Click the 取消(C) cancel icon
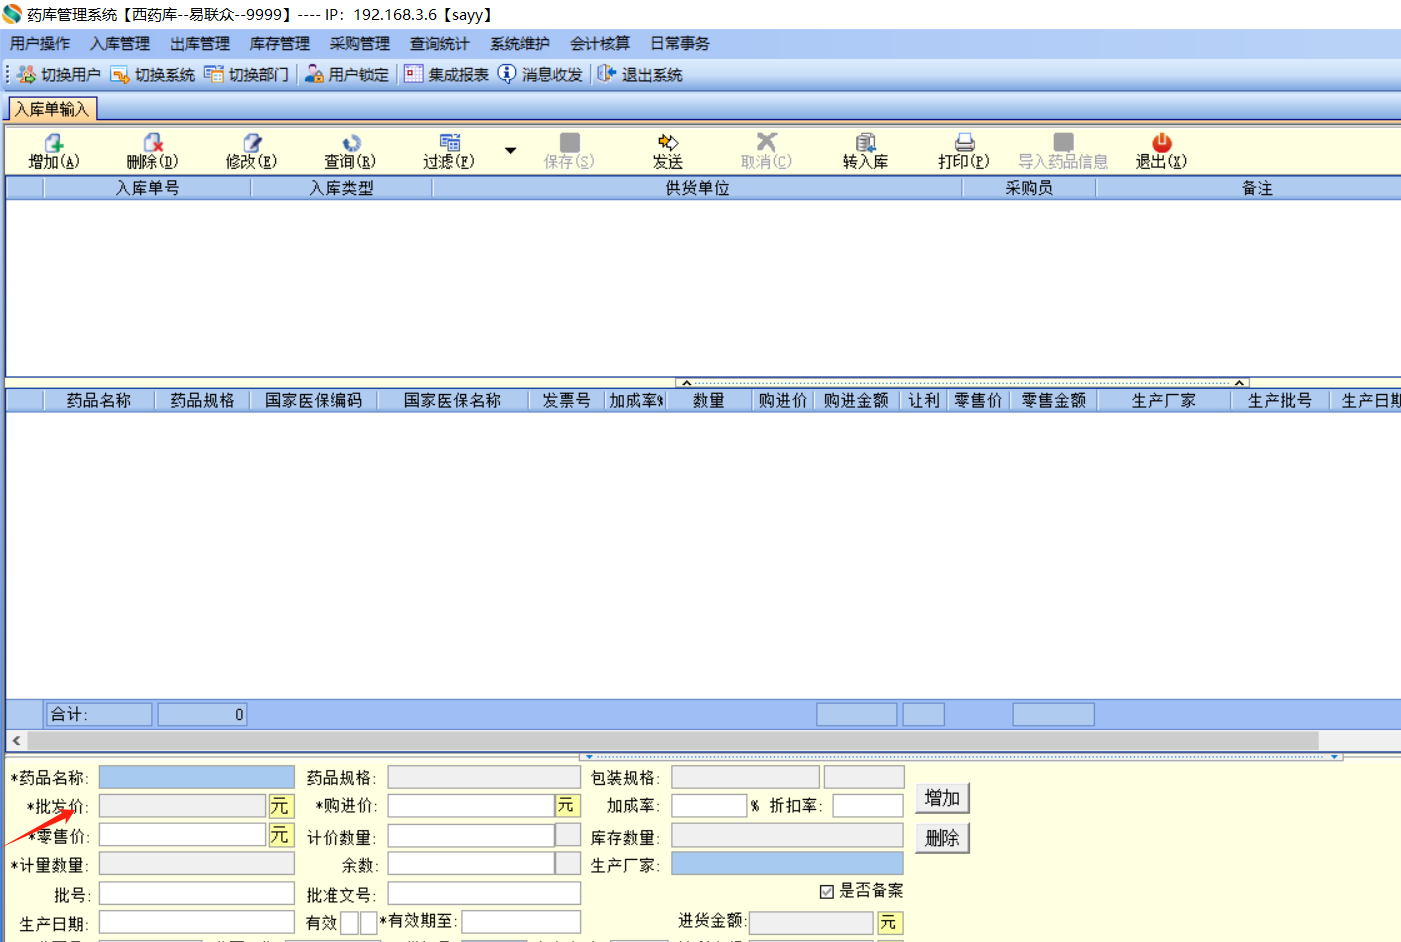 (766, 143)
